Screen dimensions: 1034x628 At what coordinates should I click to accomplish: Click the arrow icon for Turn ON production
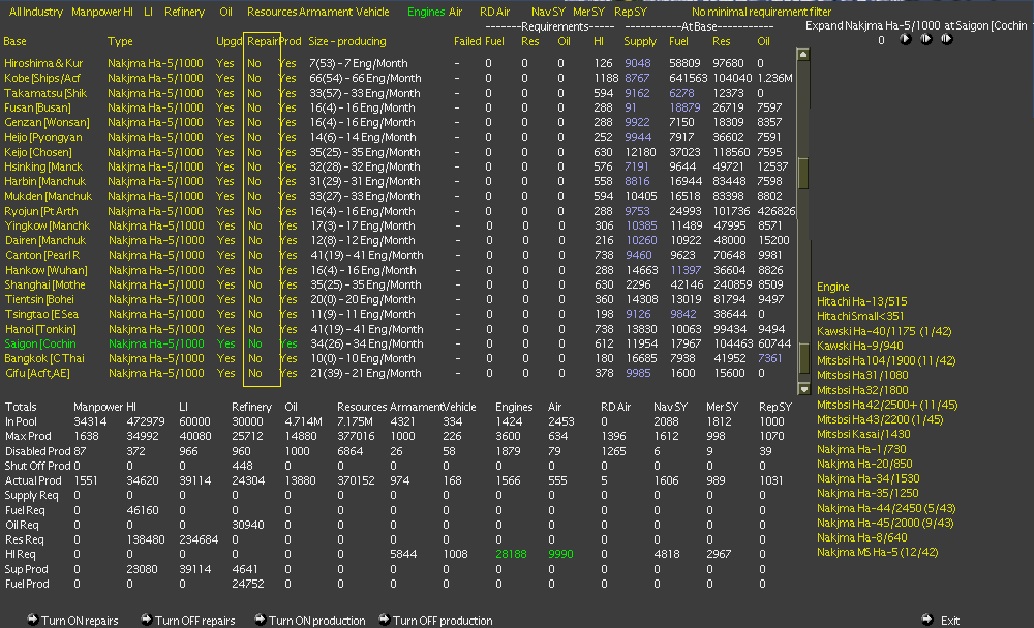click(260, 619)
